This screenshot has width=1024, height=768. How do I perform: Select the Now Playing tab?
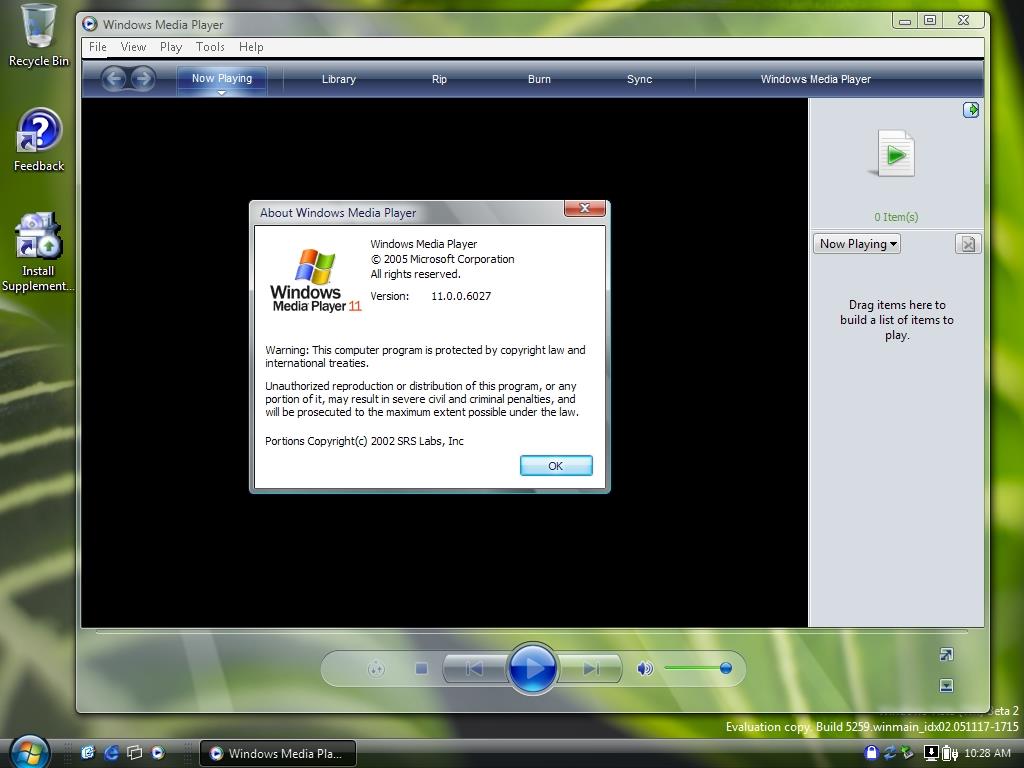(222, 78)
